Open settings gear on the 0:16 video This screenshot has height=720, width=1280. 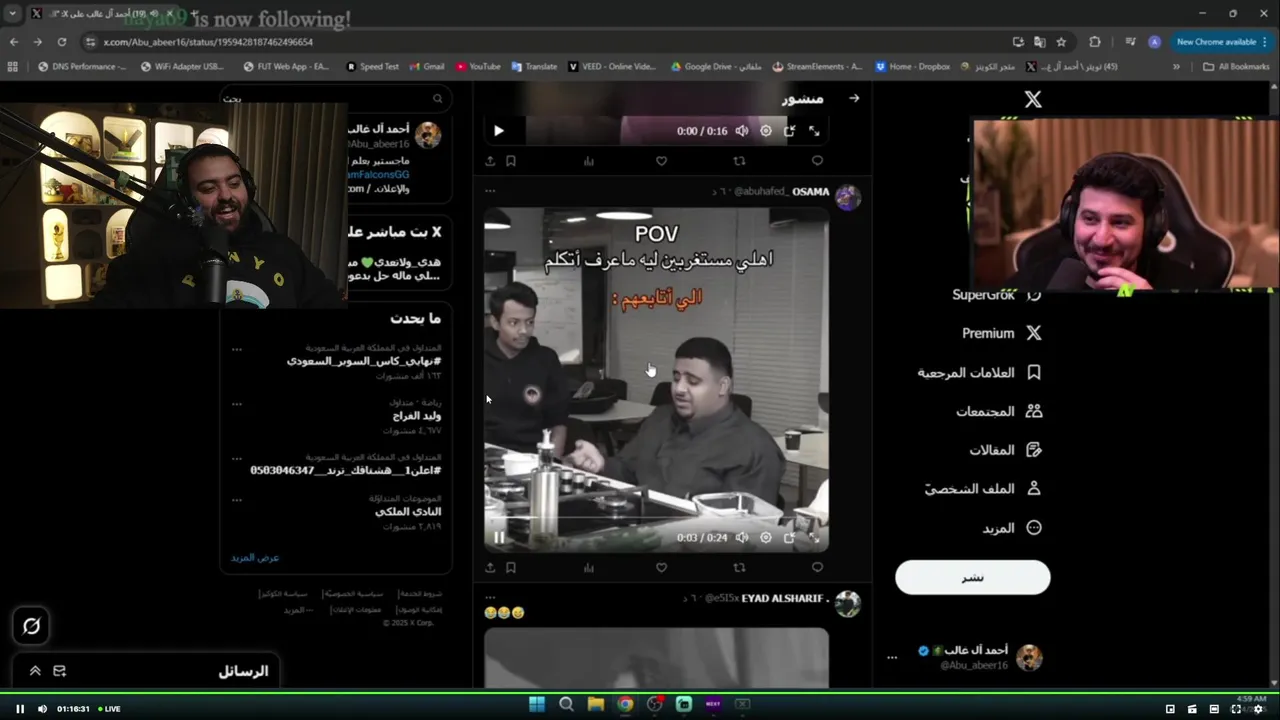click(x=766, y=130)
